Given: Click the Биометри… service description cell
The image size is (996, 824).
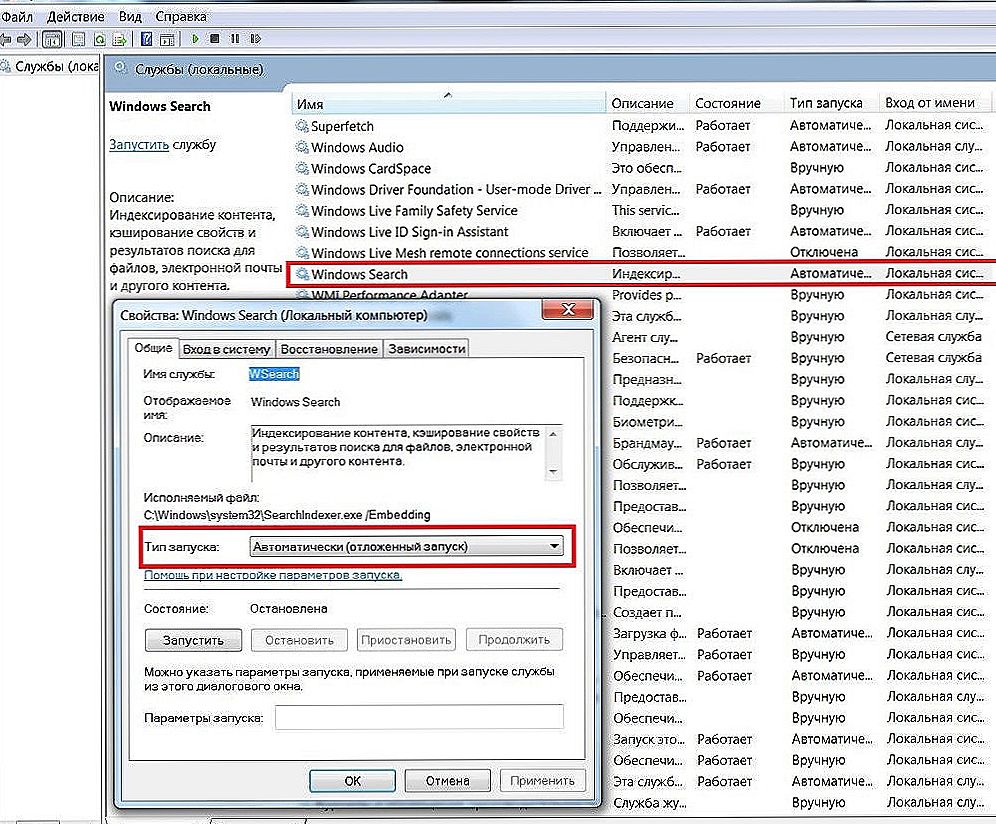Looking at the screenshot, I should (648, 422).
